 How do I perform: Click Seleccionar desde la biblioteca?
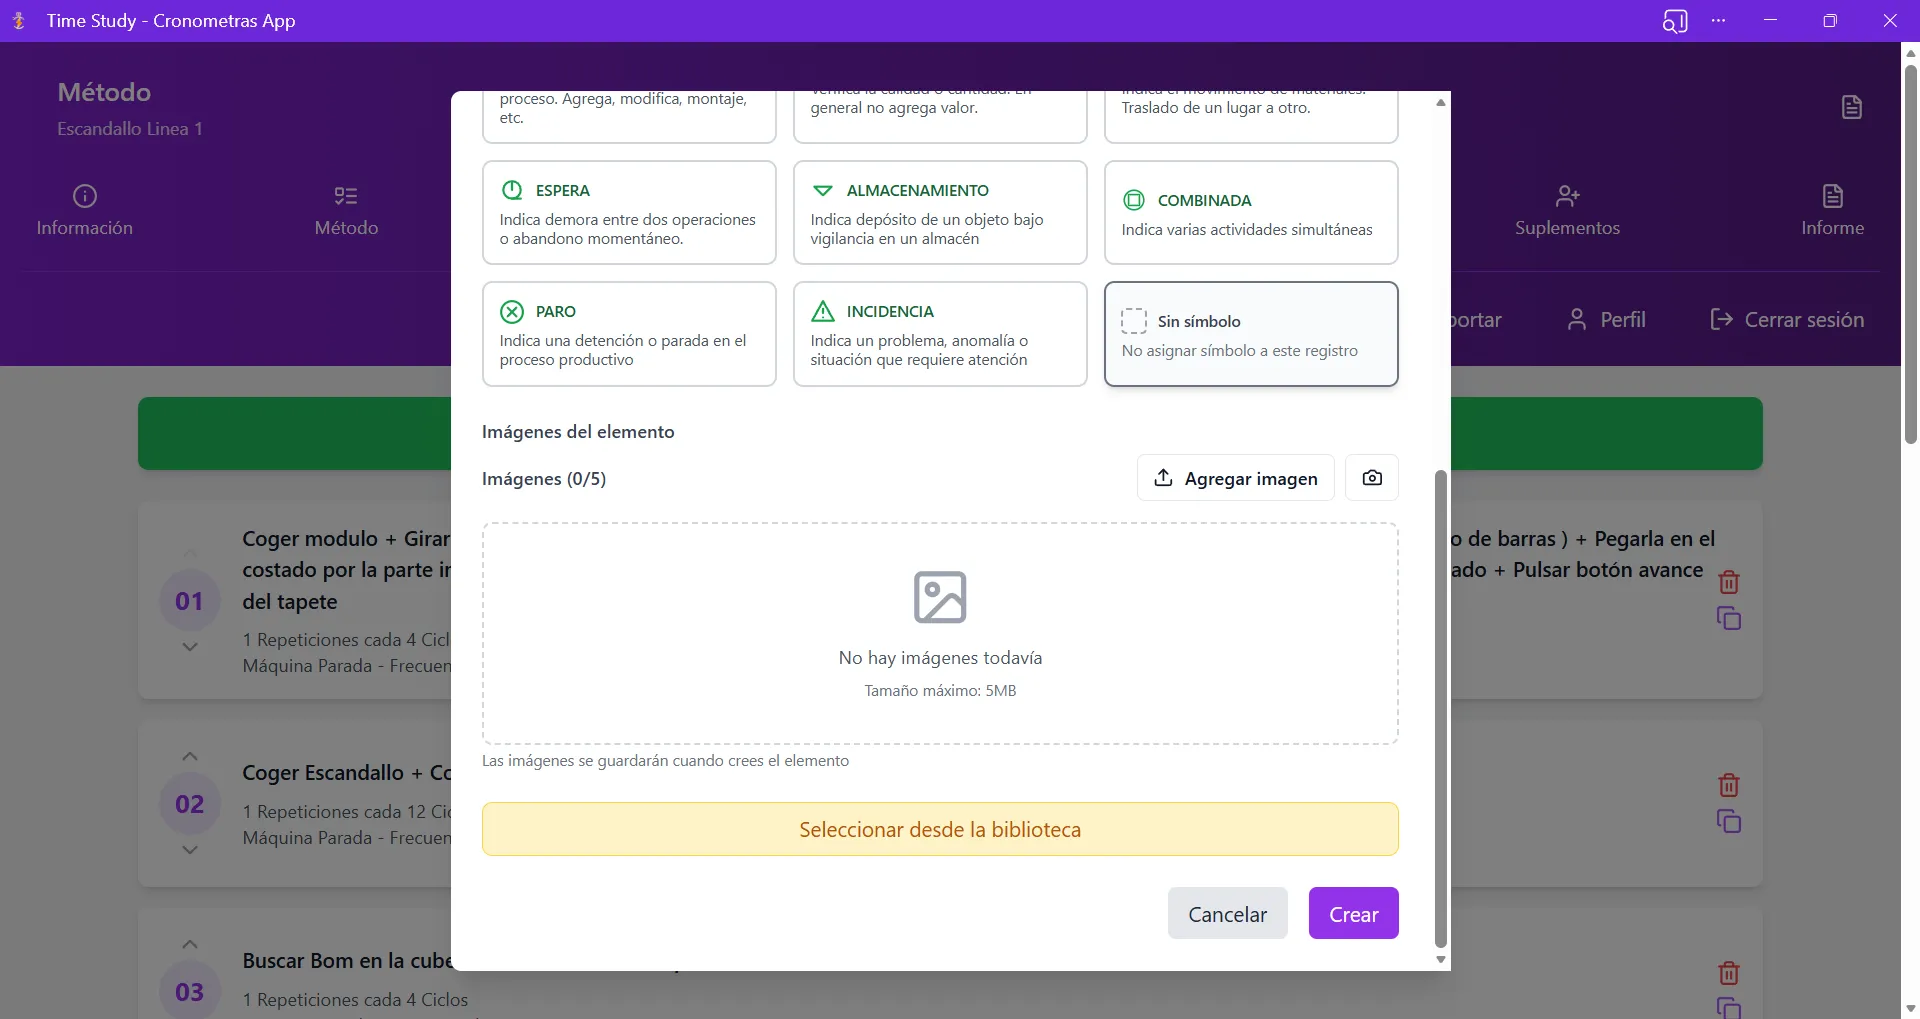(x=939, y=828)
